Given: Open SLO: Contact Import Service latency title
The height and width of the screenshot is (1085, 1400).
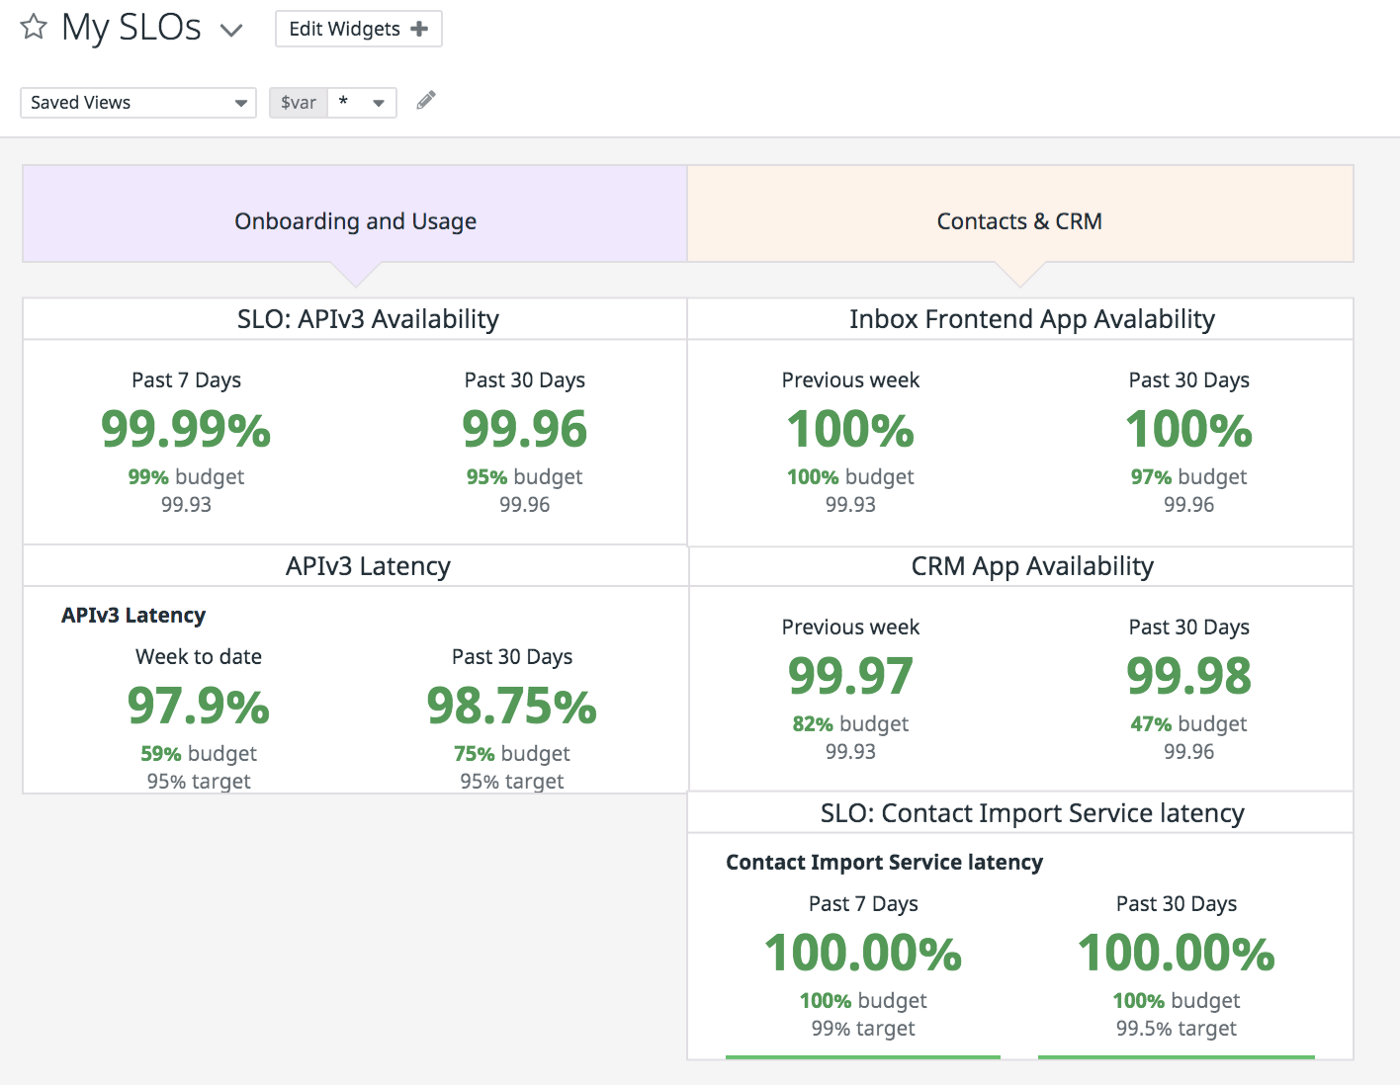Looking at the screenshot, I should coord(1031,813).
